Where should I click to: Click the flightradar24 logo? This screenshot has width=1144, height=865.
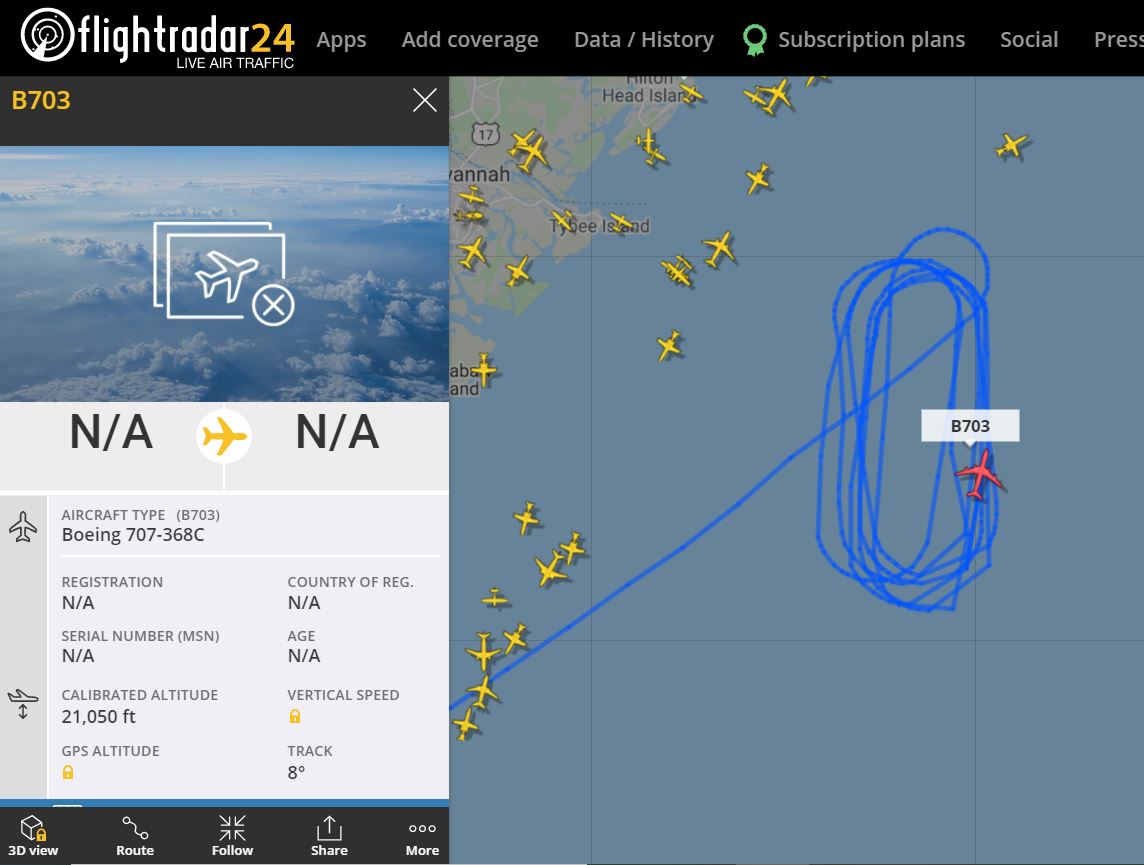coord(158,38)
